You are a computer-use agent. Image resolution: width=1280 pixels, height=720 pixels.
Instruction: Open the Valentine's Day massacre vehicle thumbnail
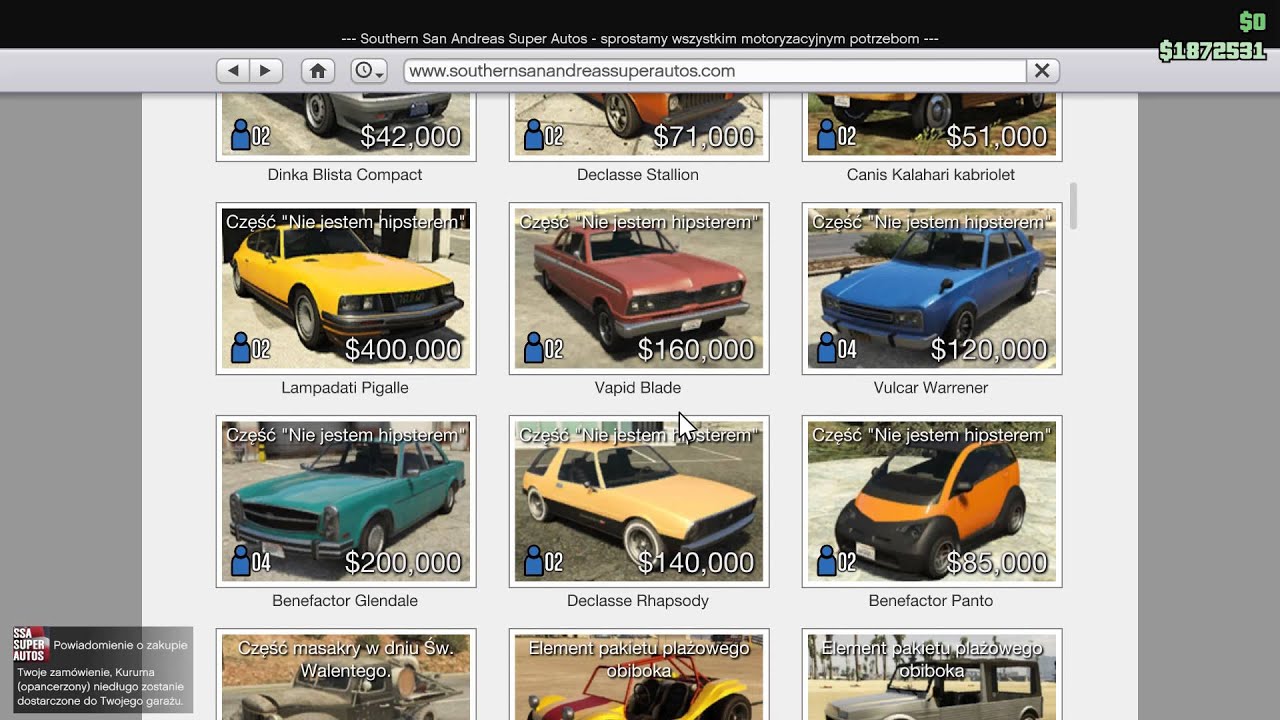(x=346, y=674)
